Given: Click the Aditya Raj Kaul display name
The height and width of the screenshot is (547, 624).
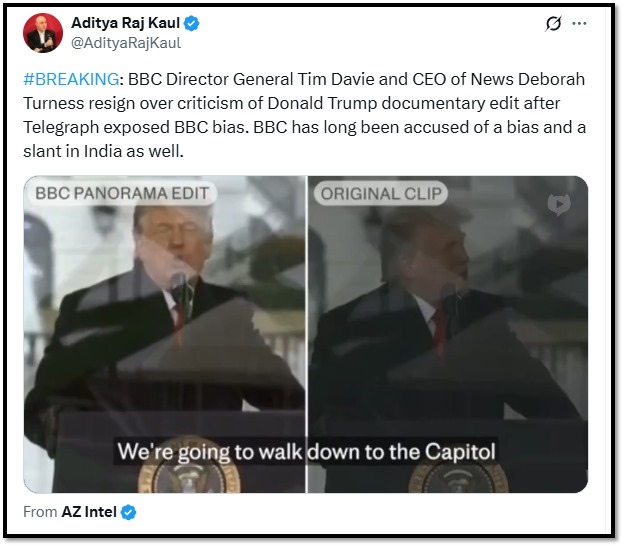Looking at the screenshot, I should pos(125,23).
